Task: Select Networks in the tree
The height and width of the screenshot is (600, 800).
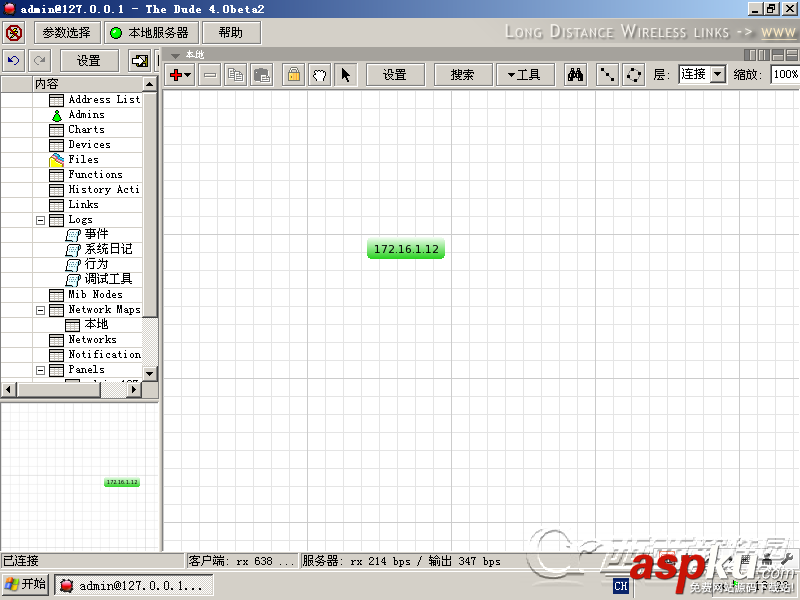Action: point(92,340)
